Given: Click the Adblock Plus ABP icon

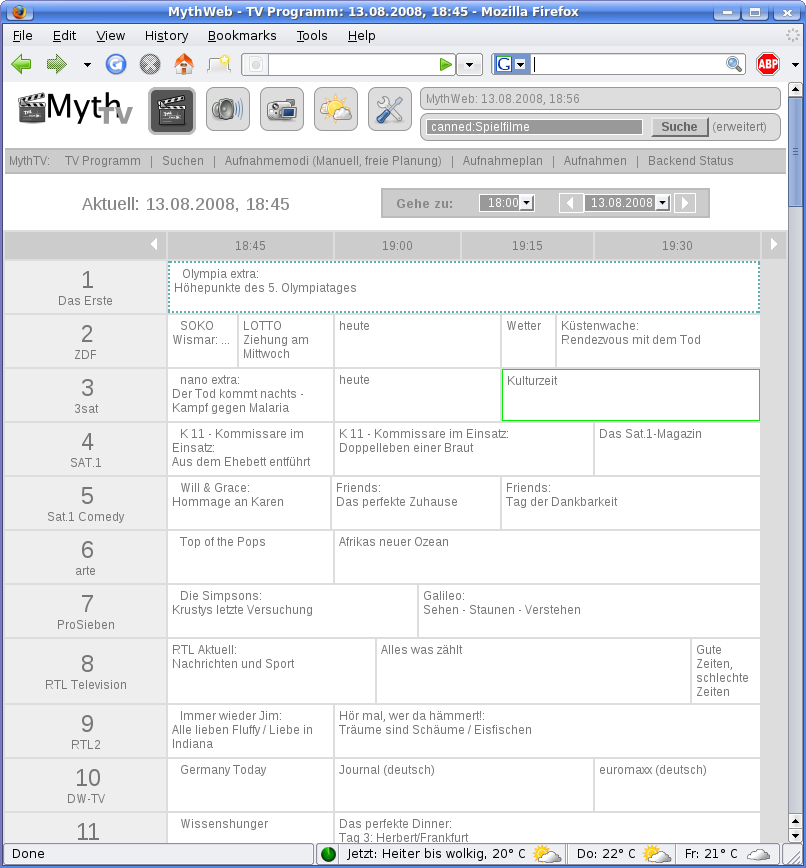Looking at the screenshot, I should [767, 65].
